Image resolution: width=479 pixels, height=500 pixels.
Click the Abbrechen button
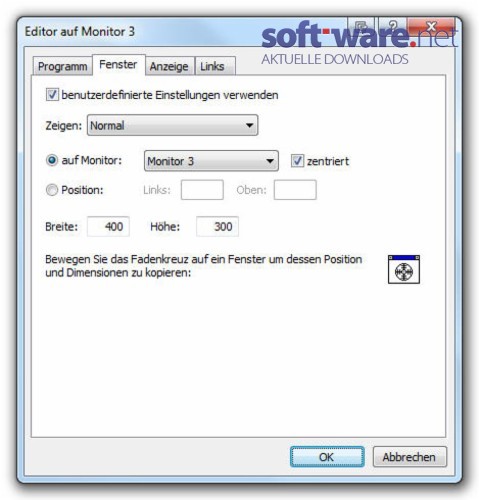tap(409, 457)
